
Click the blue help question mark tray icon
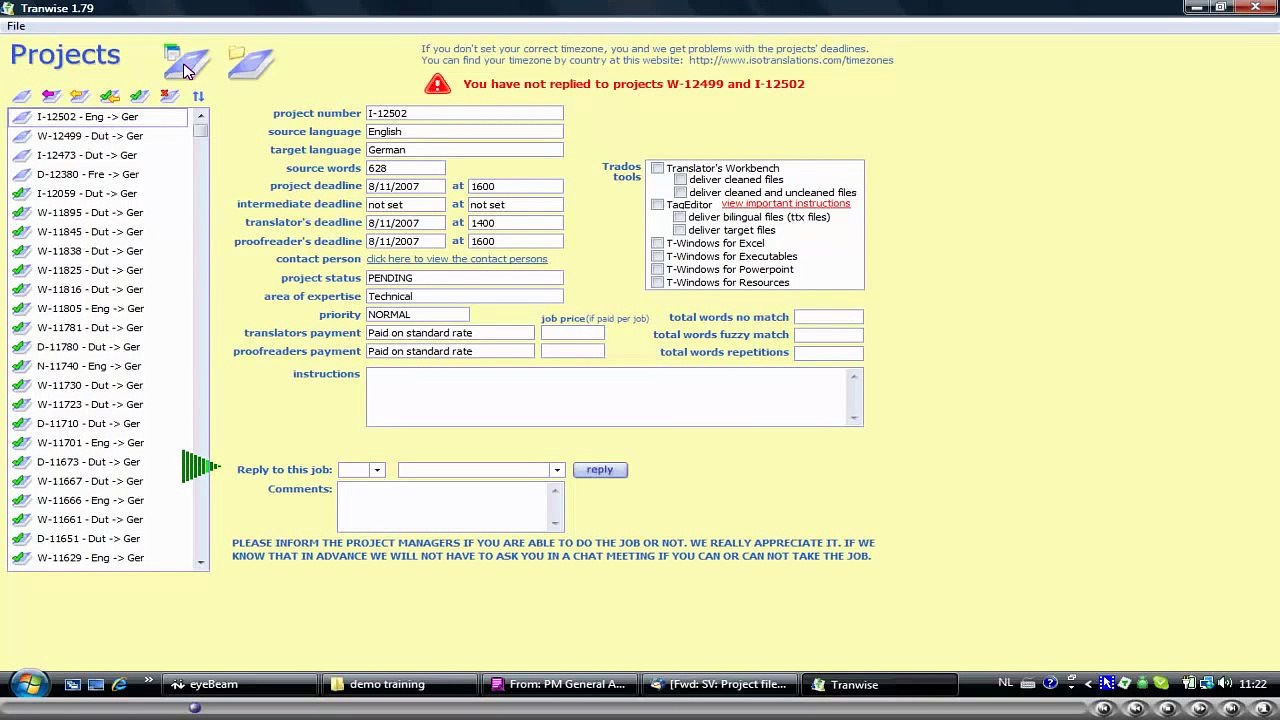(1050, 684)
